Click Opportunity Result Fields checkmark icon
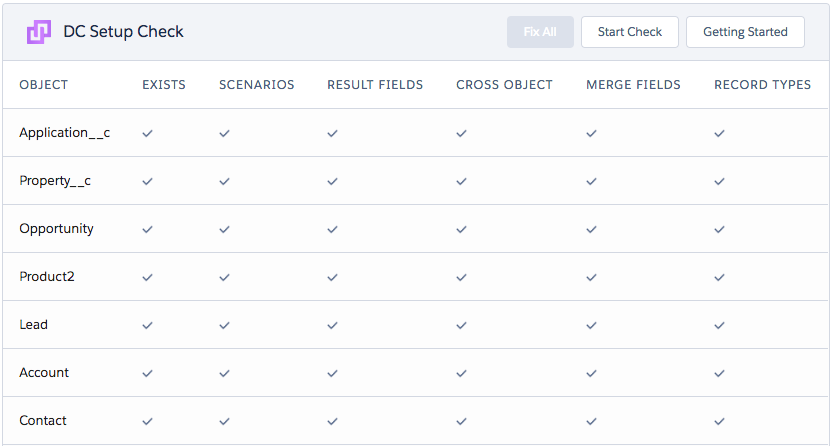This screenshot has height=446, width=831. pos(332,229)
